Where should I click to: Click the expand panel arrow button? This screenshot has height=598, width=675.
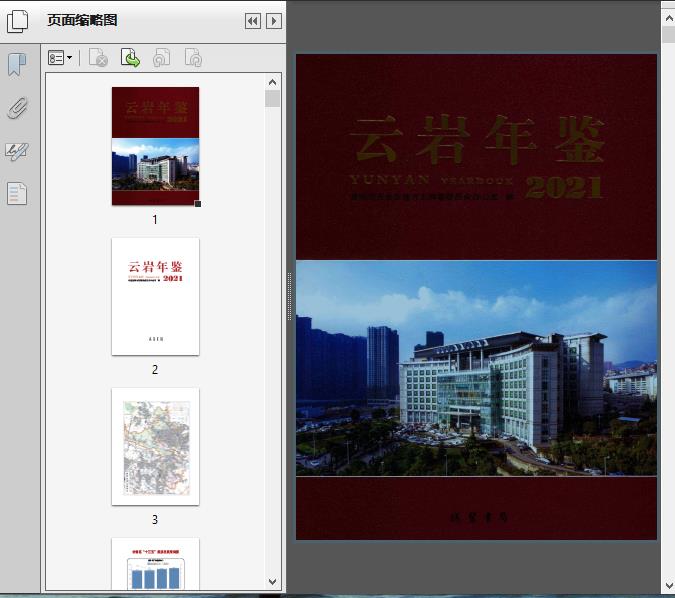pos(274,21)
